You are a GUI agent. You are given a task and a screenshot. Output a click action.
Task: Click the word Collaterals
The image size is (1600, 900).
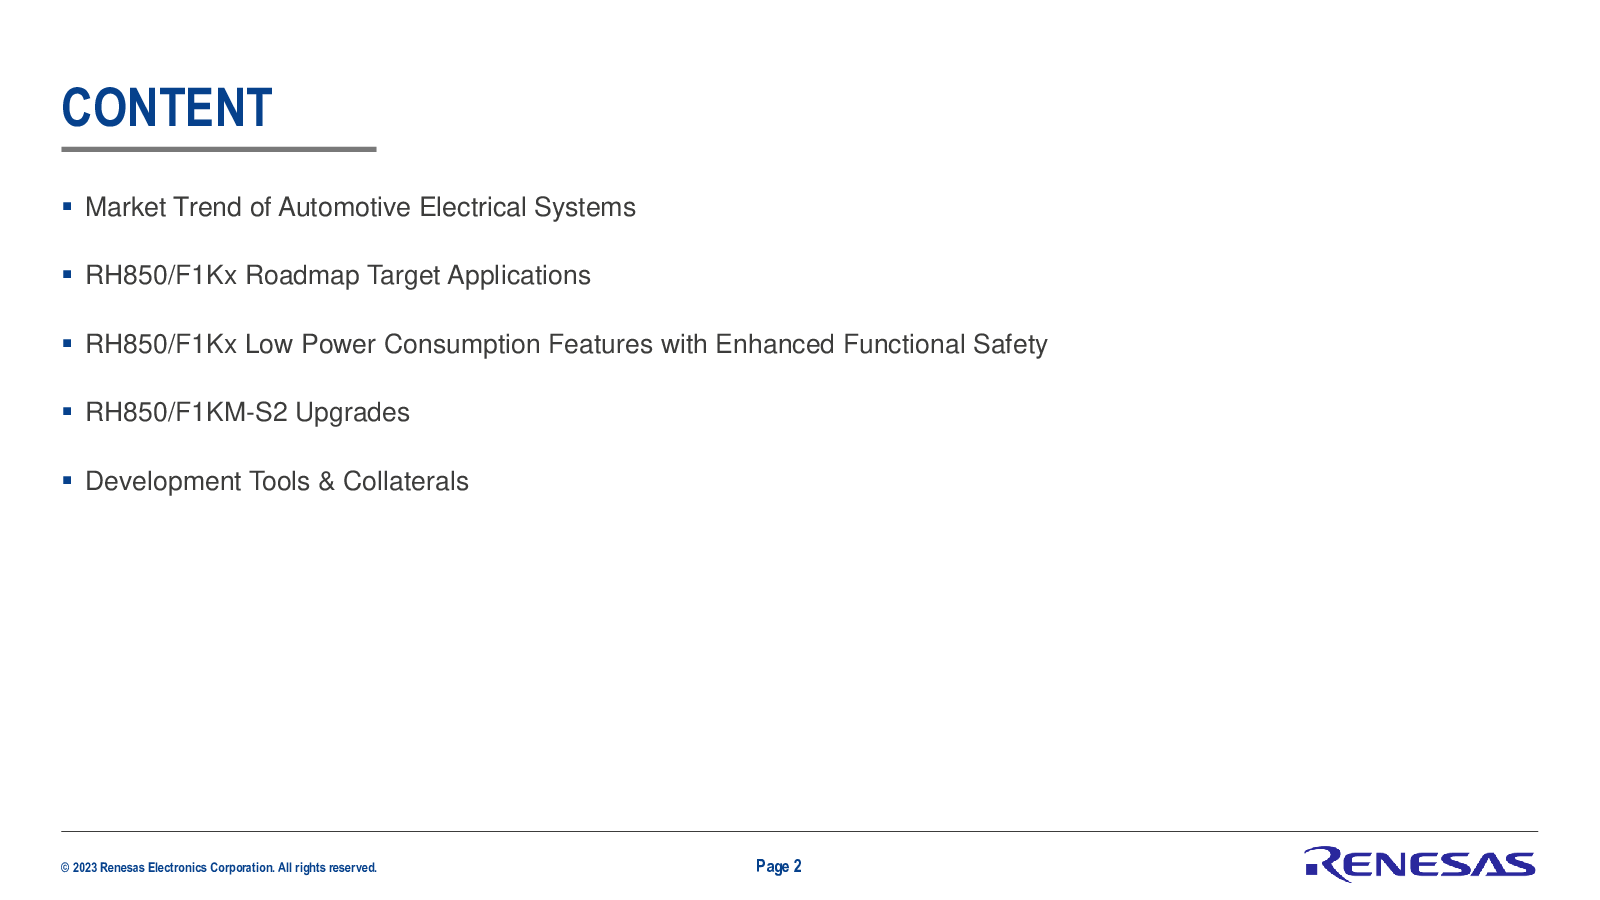pyautogui.click(x=405, y=481)
